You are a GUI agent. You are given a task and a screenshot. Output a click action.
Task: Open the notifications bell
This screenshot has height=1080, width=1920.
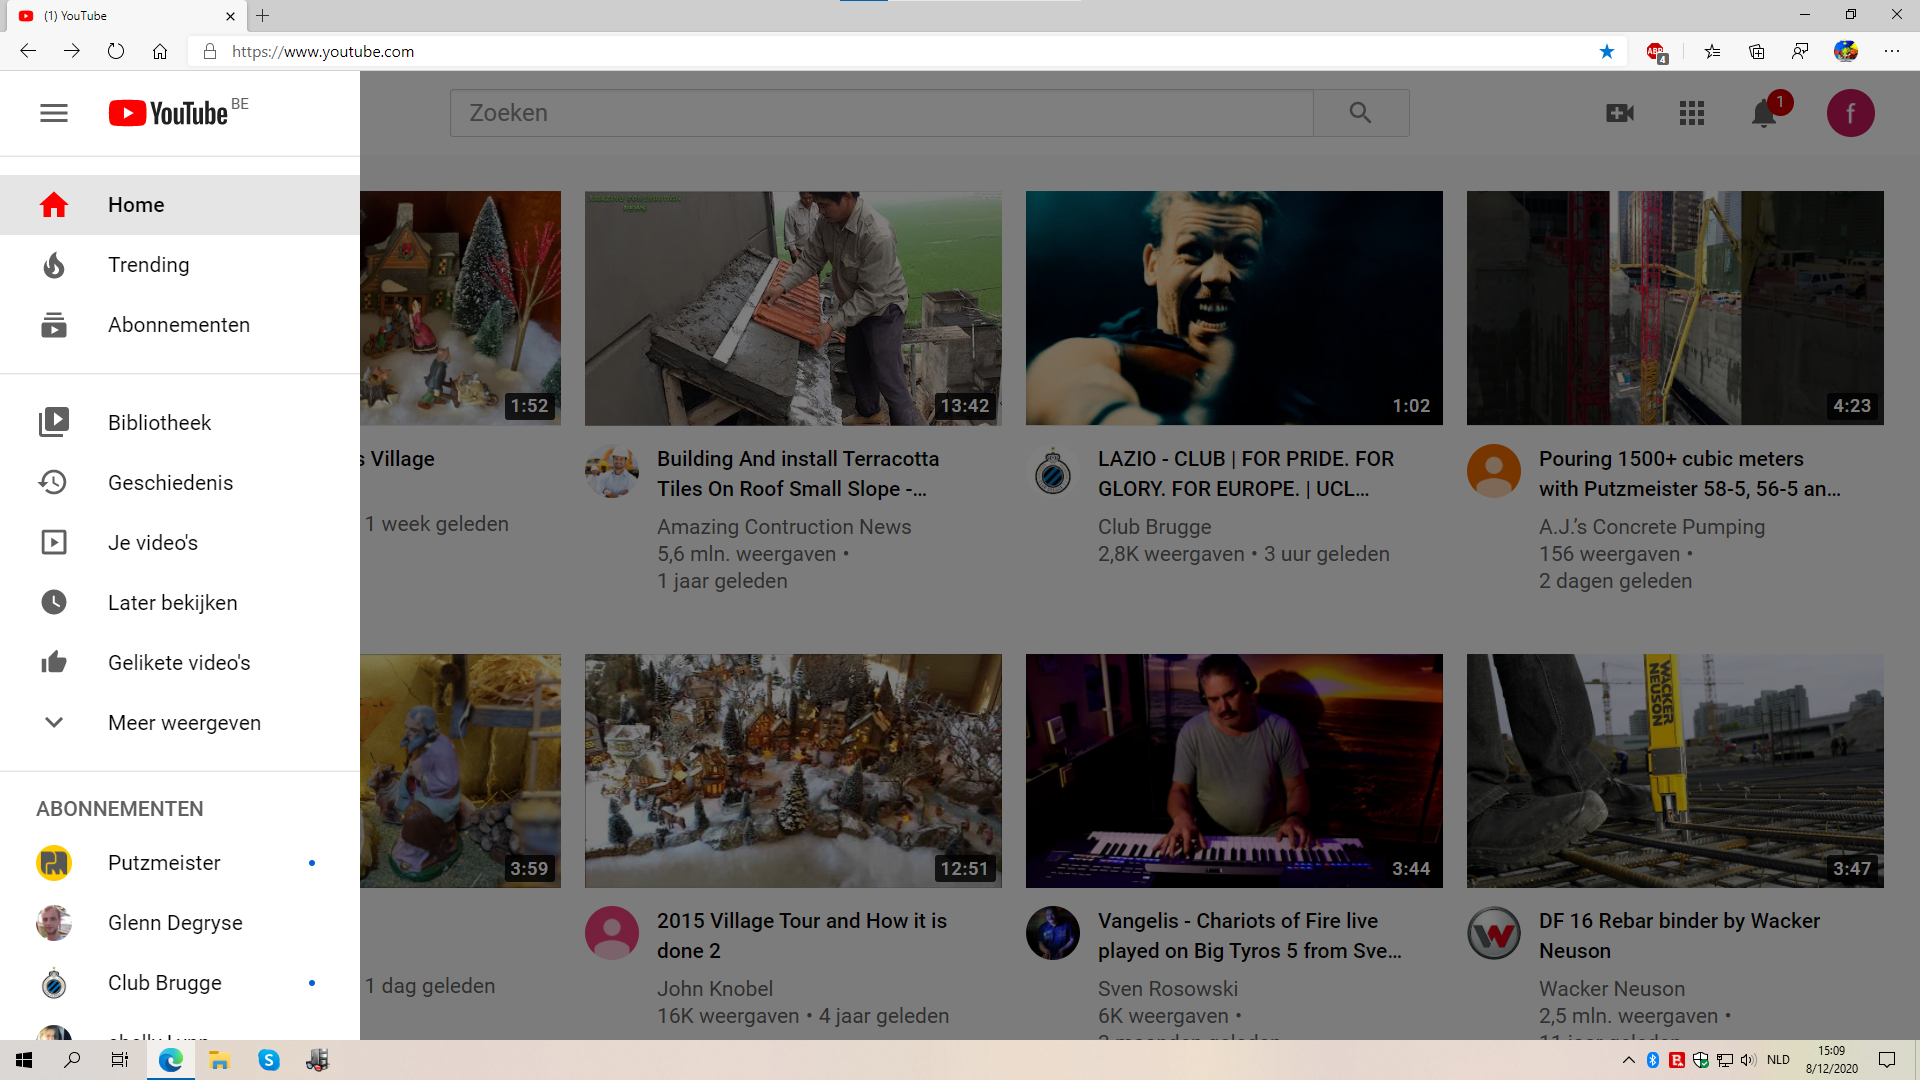click(x=1764, y=114)
